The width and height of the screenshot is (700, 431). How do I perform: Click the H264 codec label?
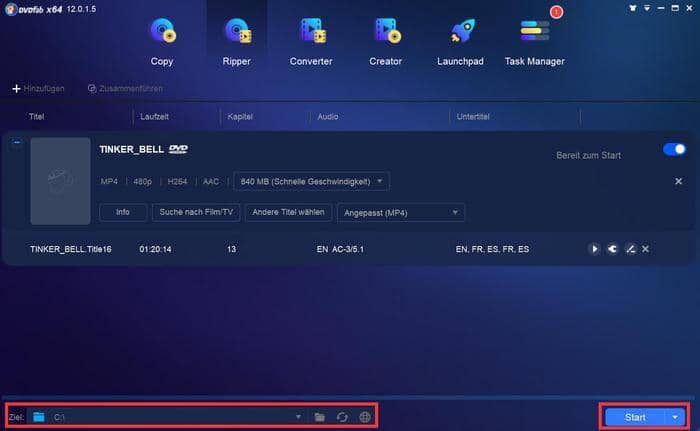pyautogui.click(x=177, y=181)
